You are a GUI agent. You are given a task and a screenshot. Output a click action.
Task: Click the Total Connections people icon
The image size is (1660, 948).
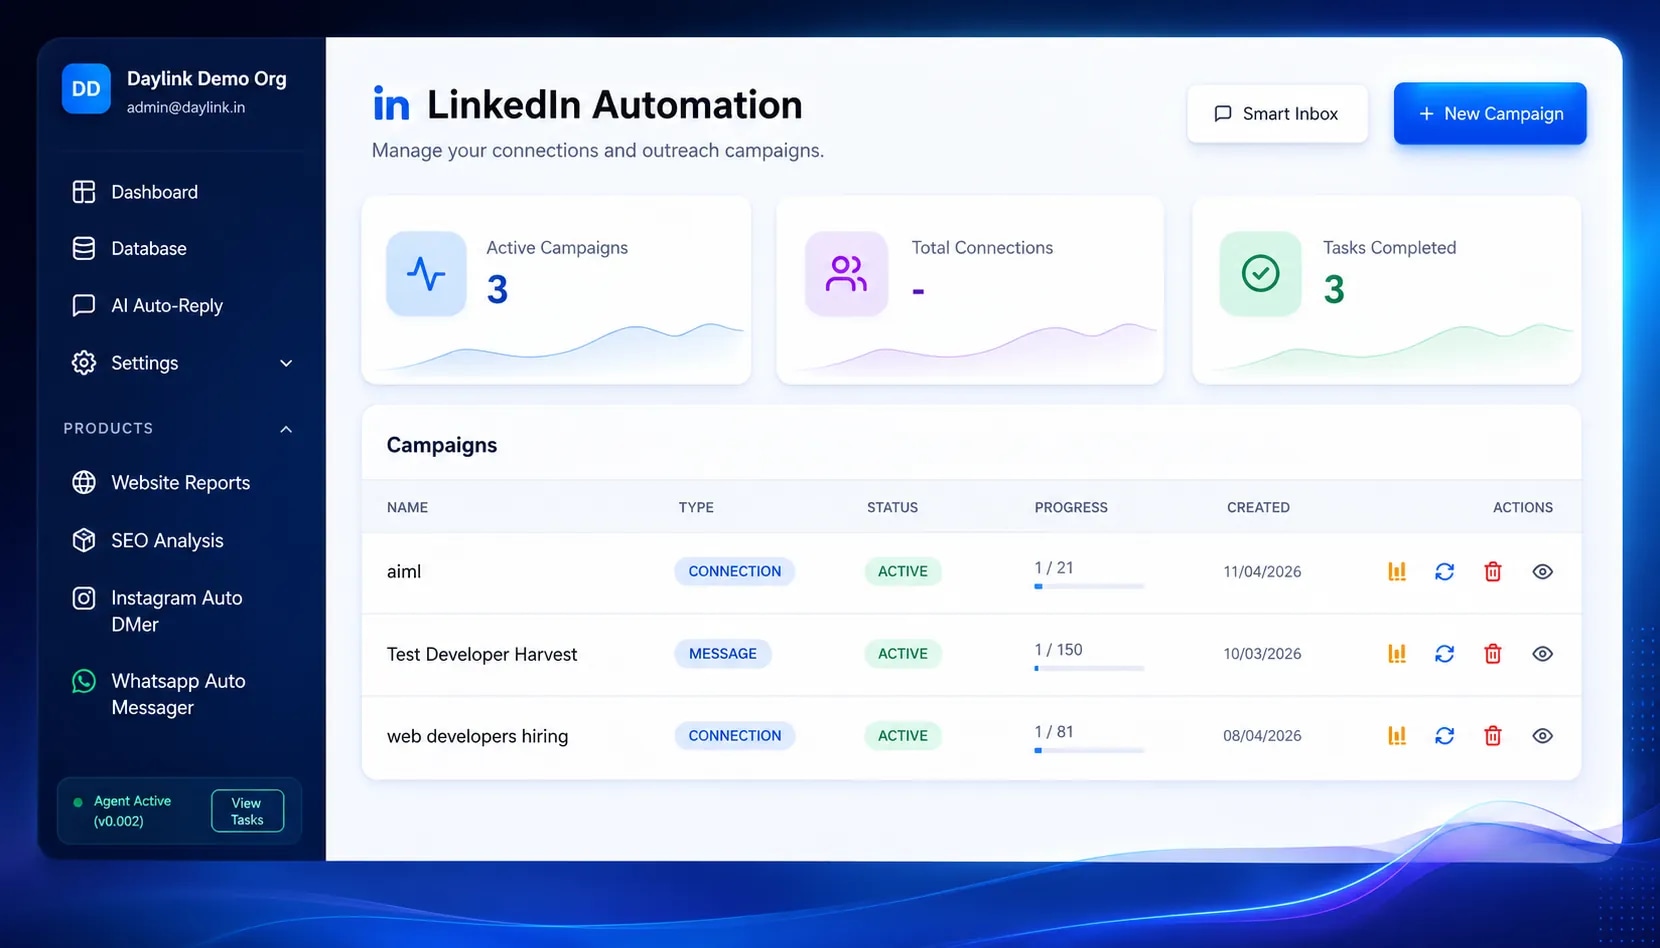(x=846, y=274)
